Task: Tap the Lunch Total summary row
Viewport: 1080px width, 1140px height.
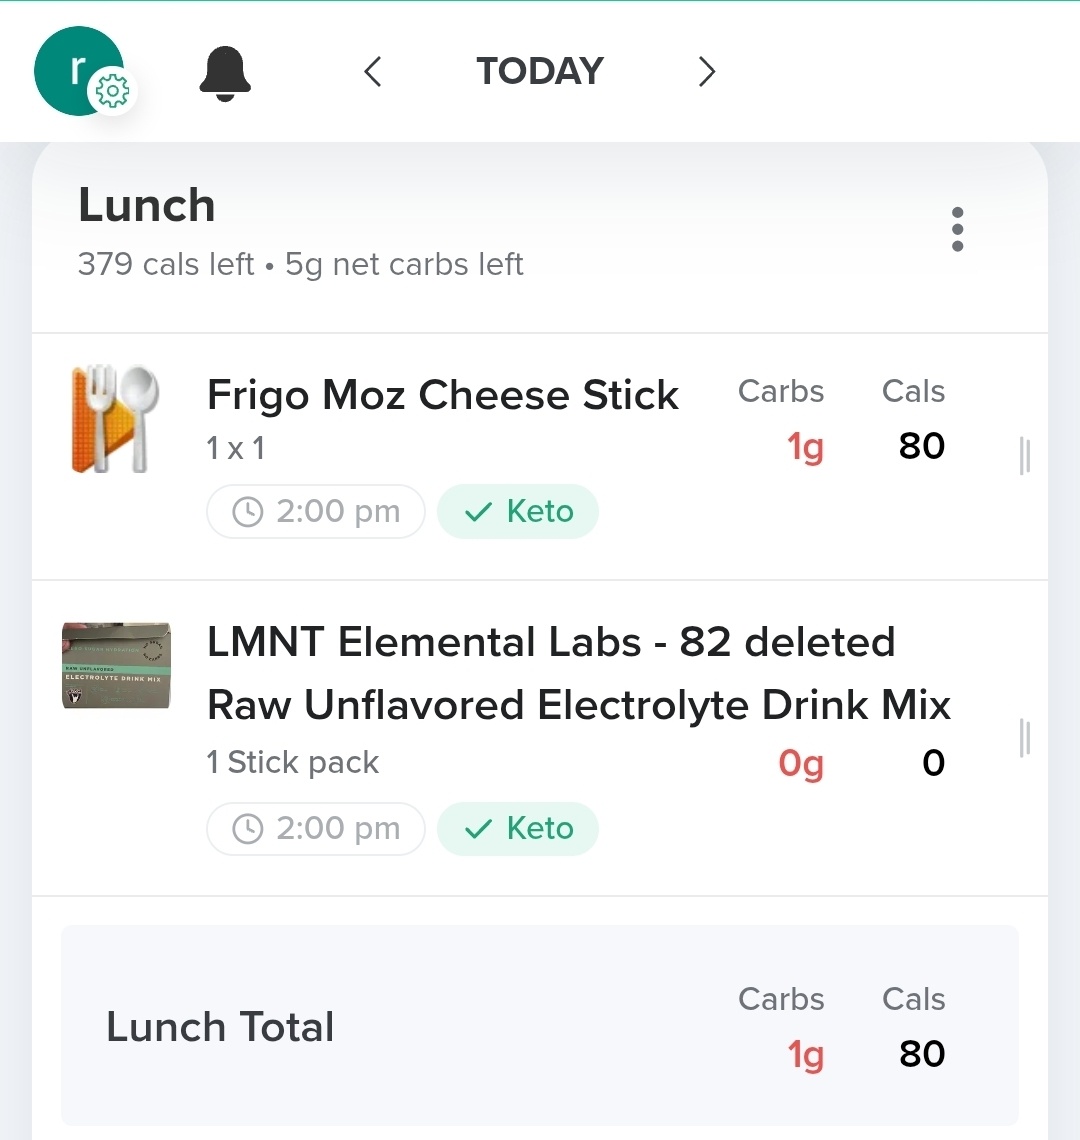Action: point(220,1027)
